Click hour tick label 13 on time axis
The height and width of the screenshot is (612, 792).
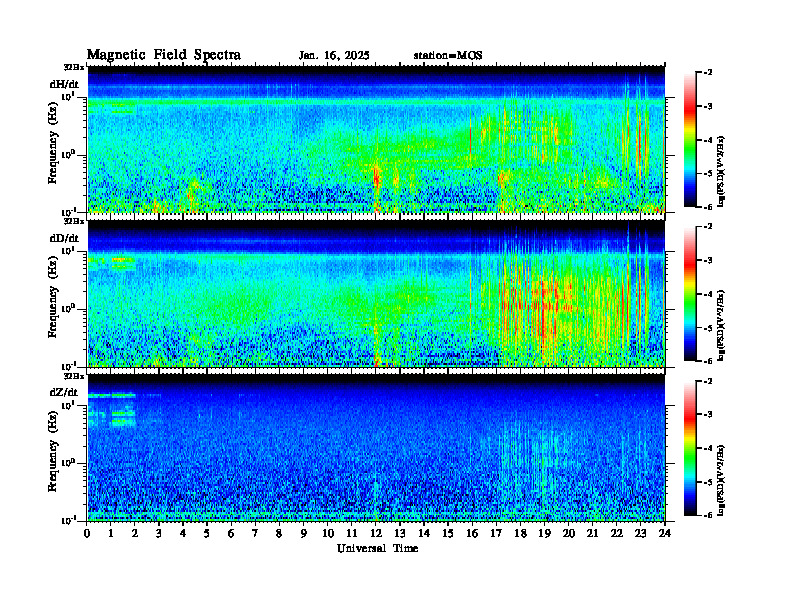click(x=400, y=534)
